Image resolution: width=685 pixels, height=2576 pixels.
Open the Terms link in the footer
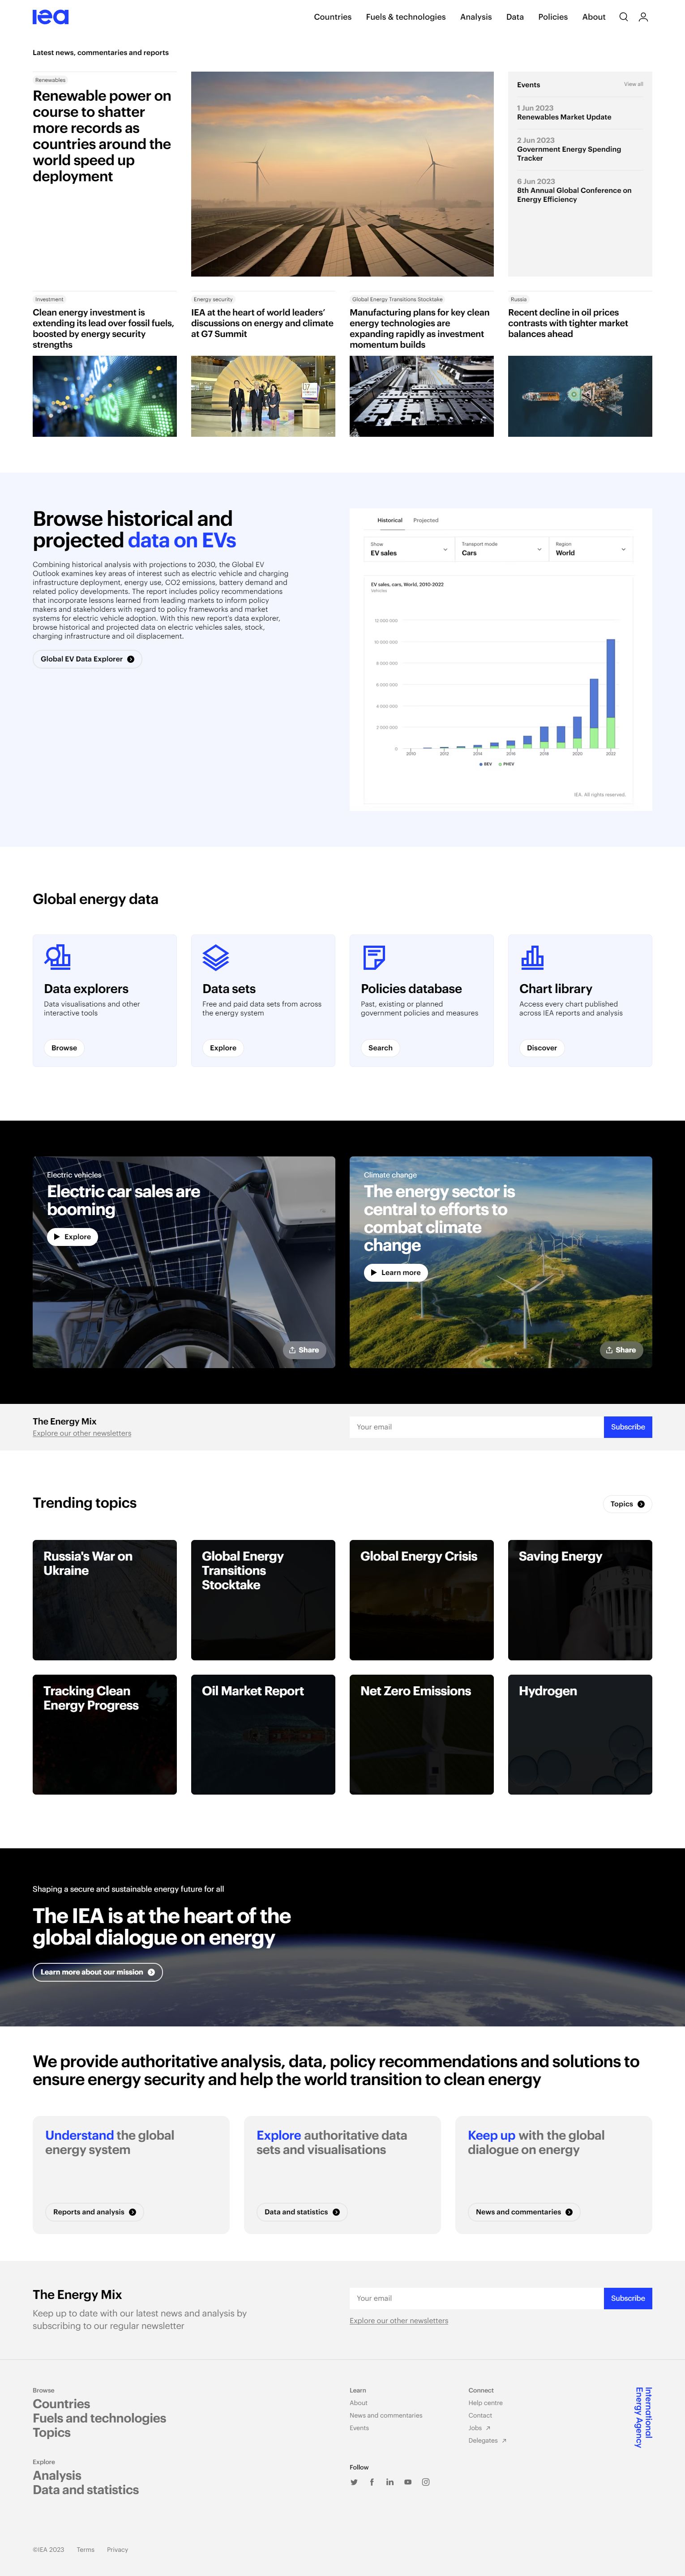click(x=86, y=2549)
